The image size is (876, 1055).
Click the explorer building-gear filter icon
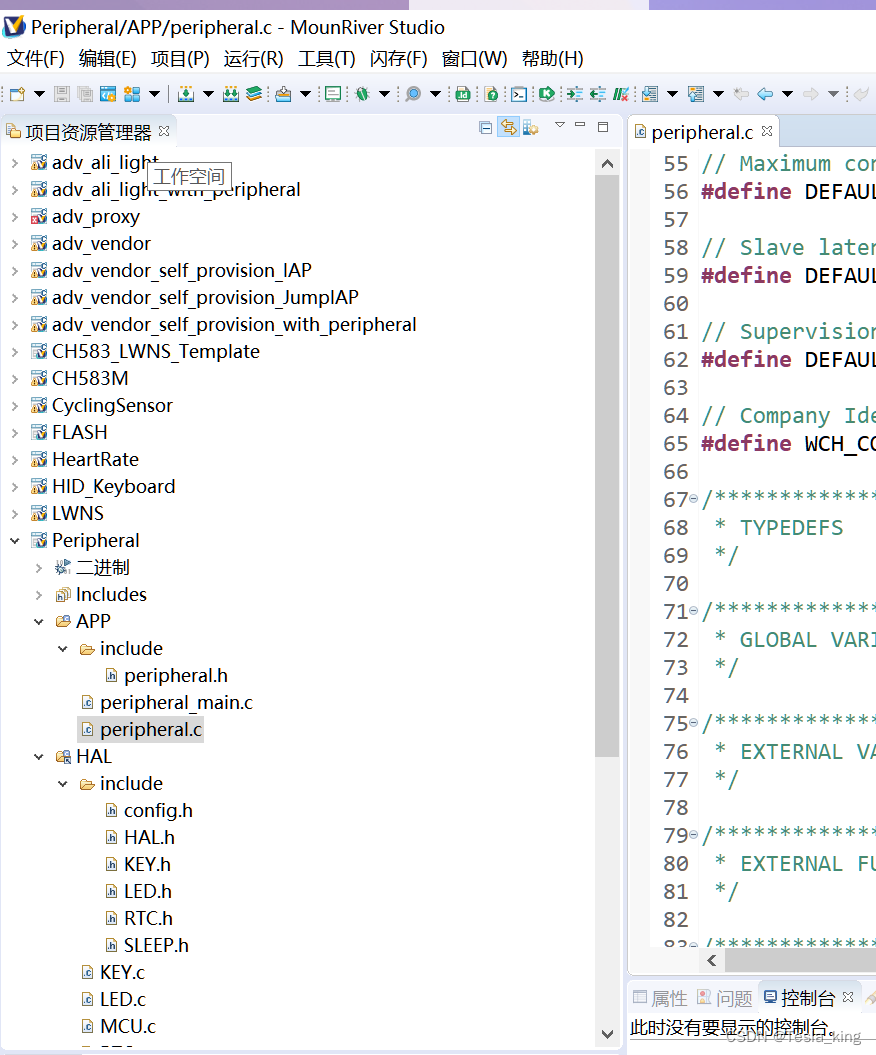(531, 127)
